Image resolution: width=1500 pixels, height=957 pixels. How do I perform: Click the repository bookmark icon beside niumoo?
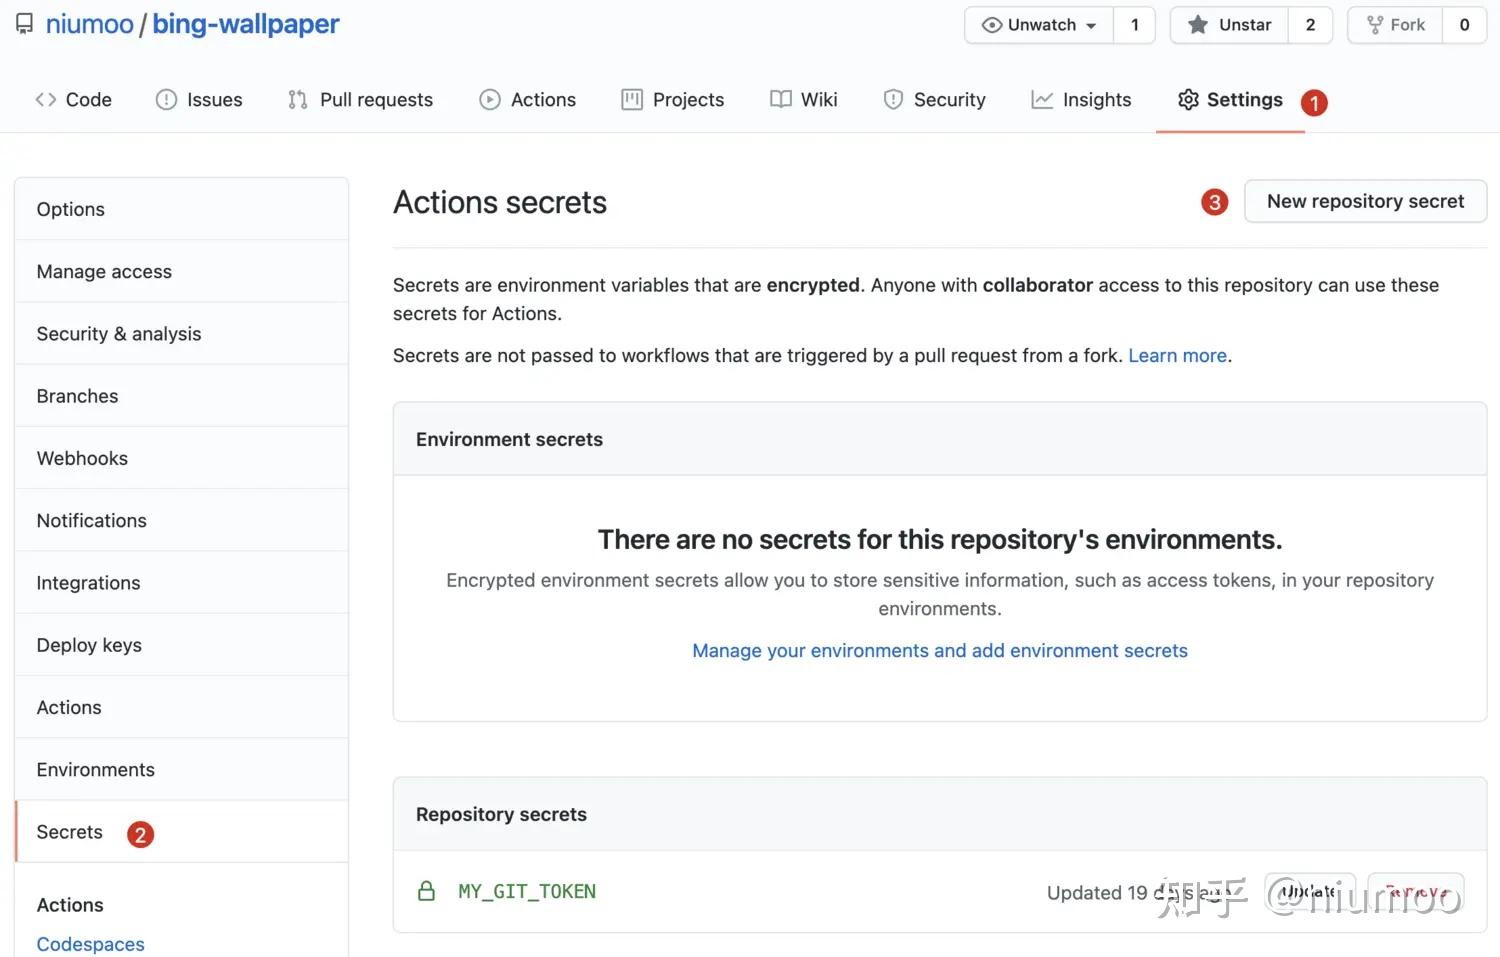[x=24, y=23]
